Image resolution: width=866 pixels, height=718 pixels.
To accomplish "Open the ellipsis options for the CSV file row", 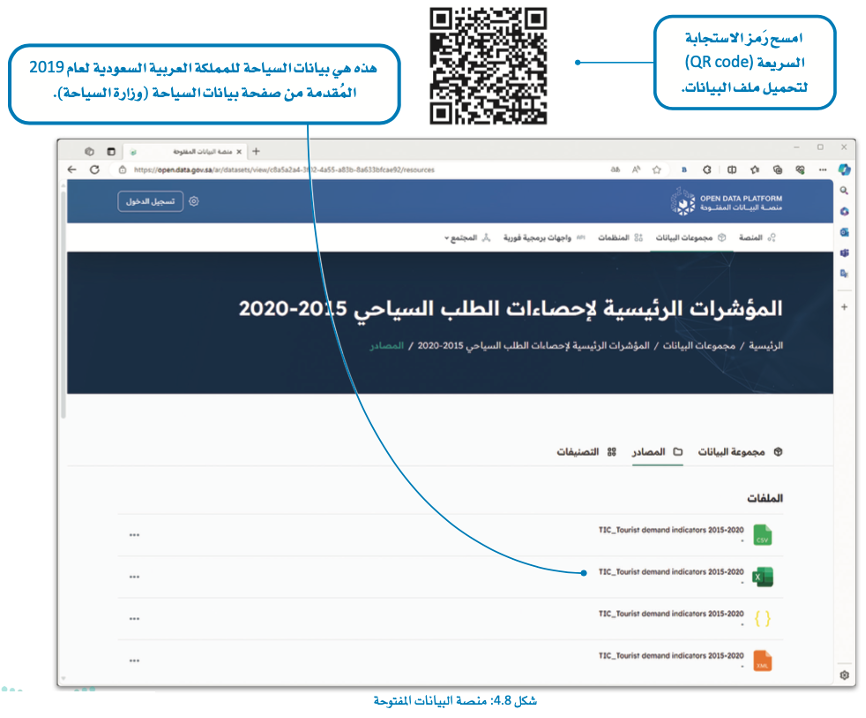I will coord(134,535).
